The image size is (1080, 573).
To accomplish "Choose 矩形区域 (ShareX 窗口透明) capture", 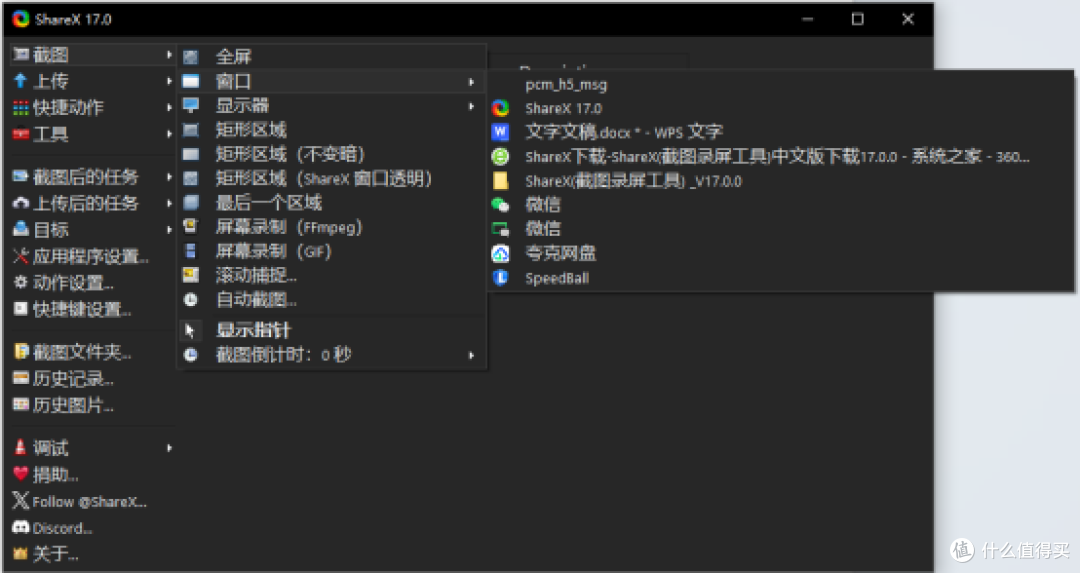I will coord(332,178).
